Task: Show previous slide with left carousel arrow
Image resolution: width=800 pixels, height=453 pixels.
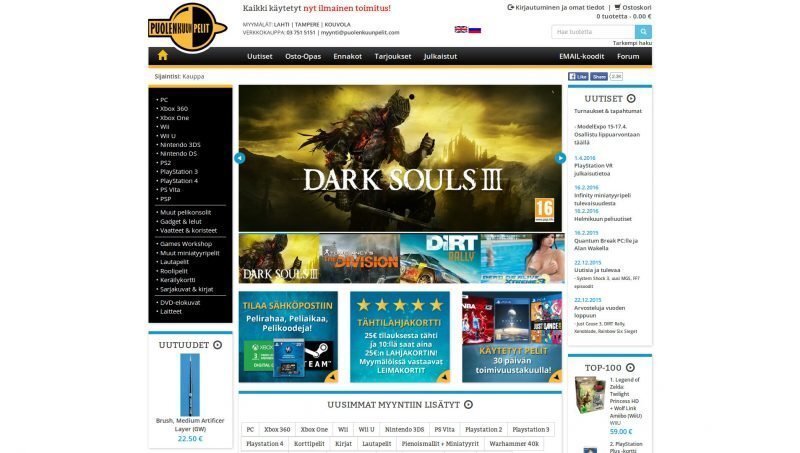Action: tap(240, 158)
